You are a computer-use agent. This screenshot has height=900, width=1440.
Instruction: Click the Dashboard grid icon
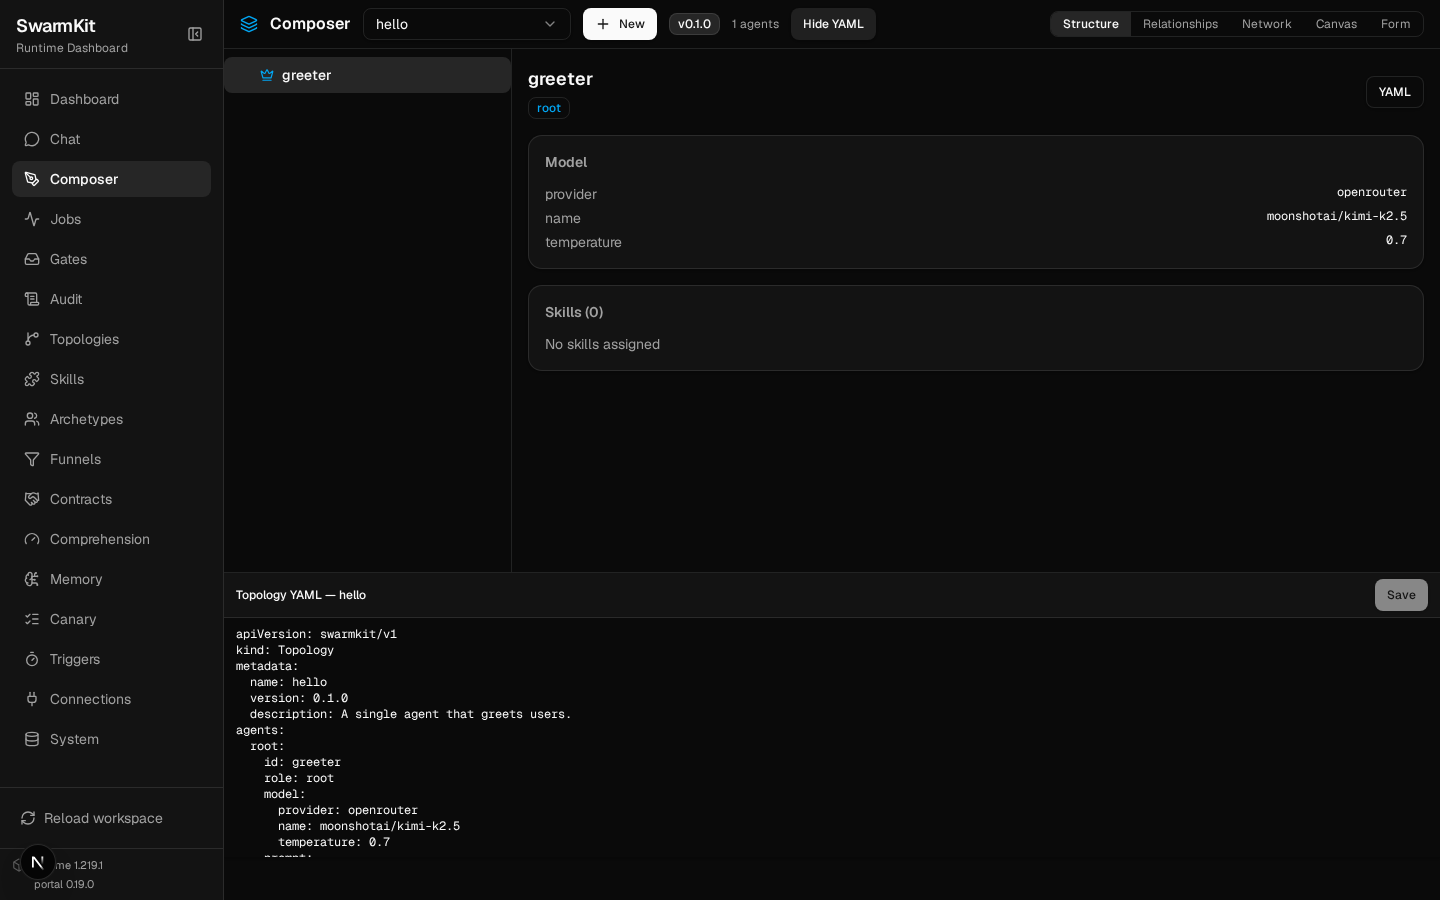pos(32,99)
